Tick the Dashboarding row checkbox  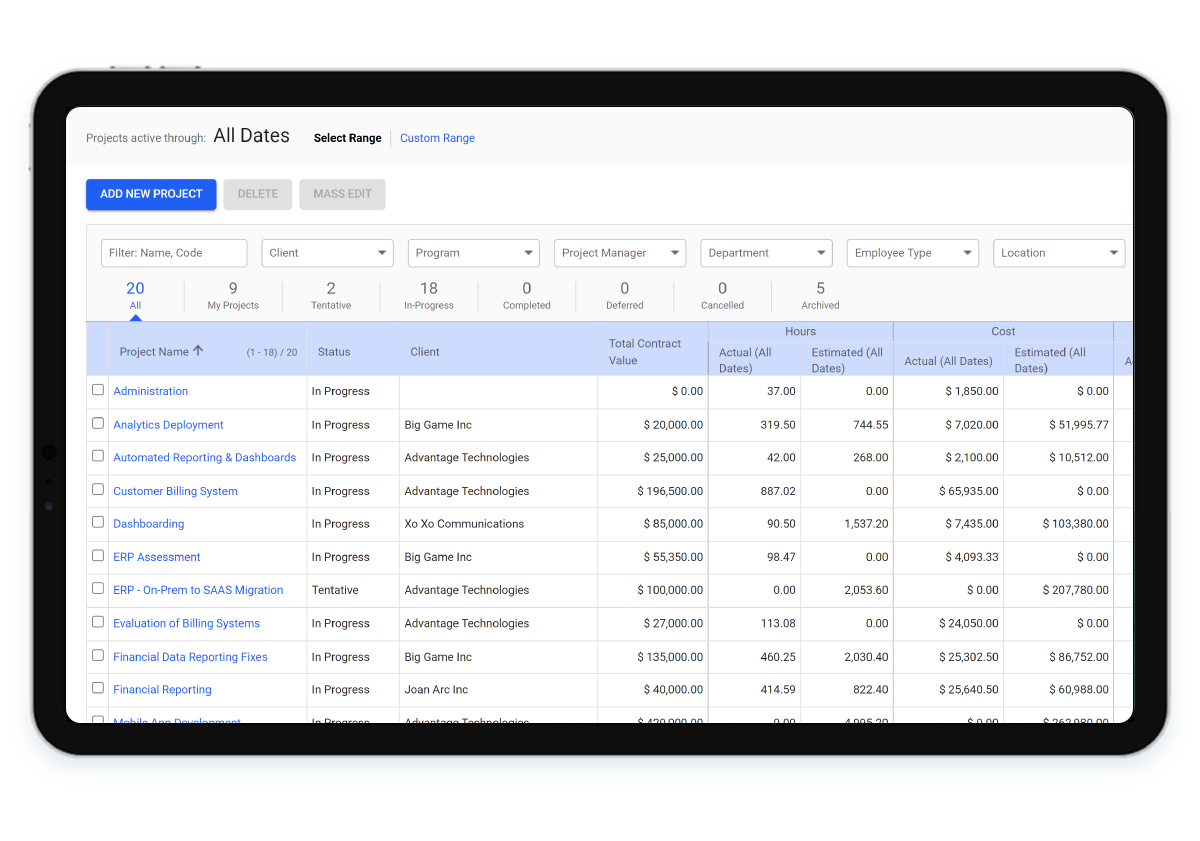click(x=98, y=522)
